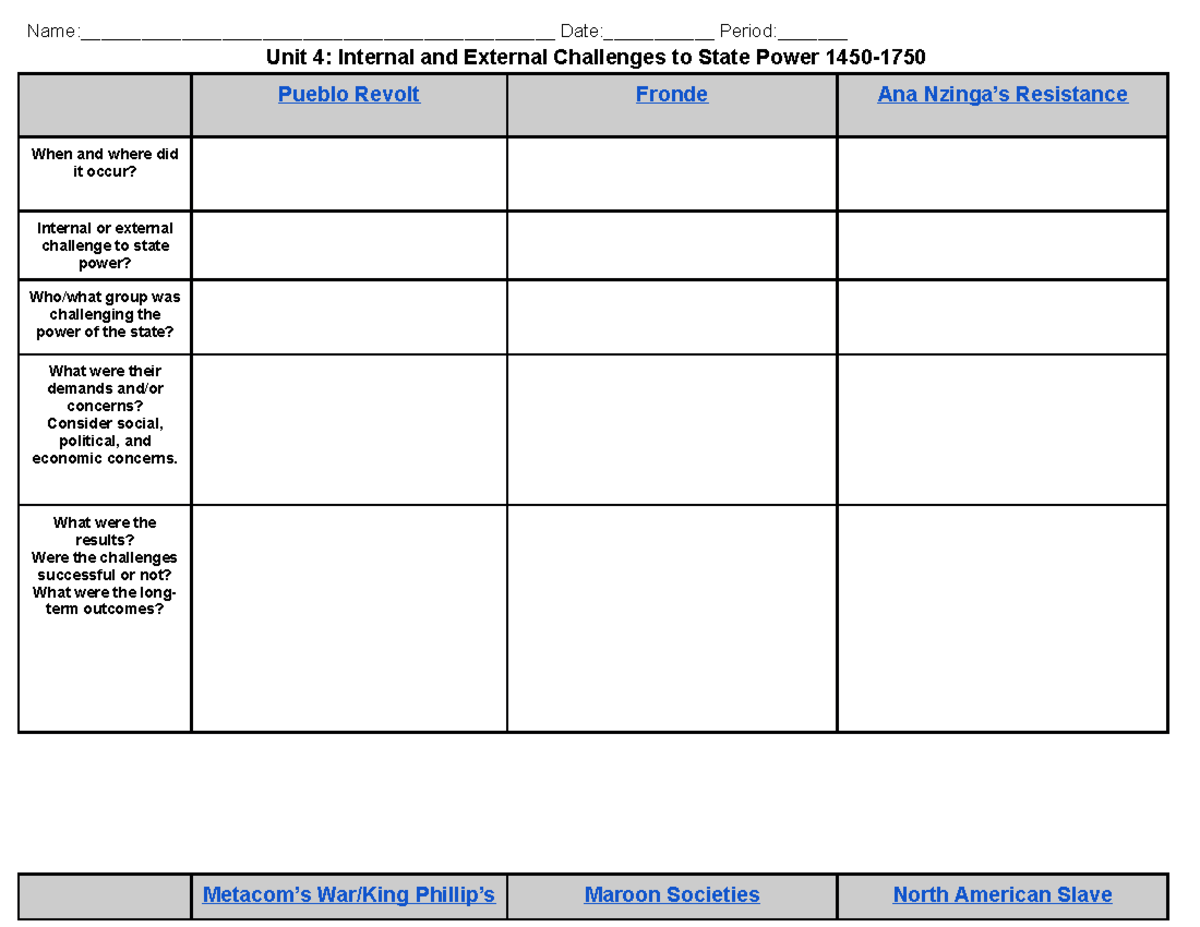
Task: Open the North American Slave hyperlink
Action: click(x=1002, y=894)
